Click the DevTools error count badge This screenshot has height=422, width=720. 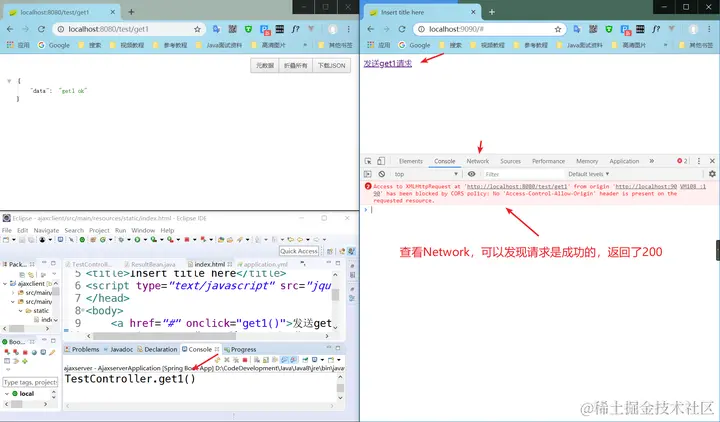682,161
